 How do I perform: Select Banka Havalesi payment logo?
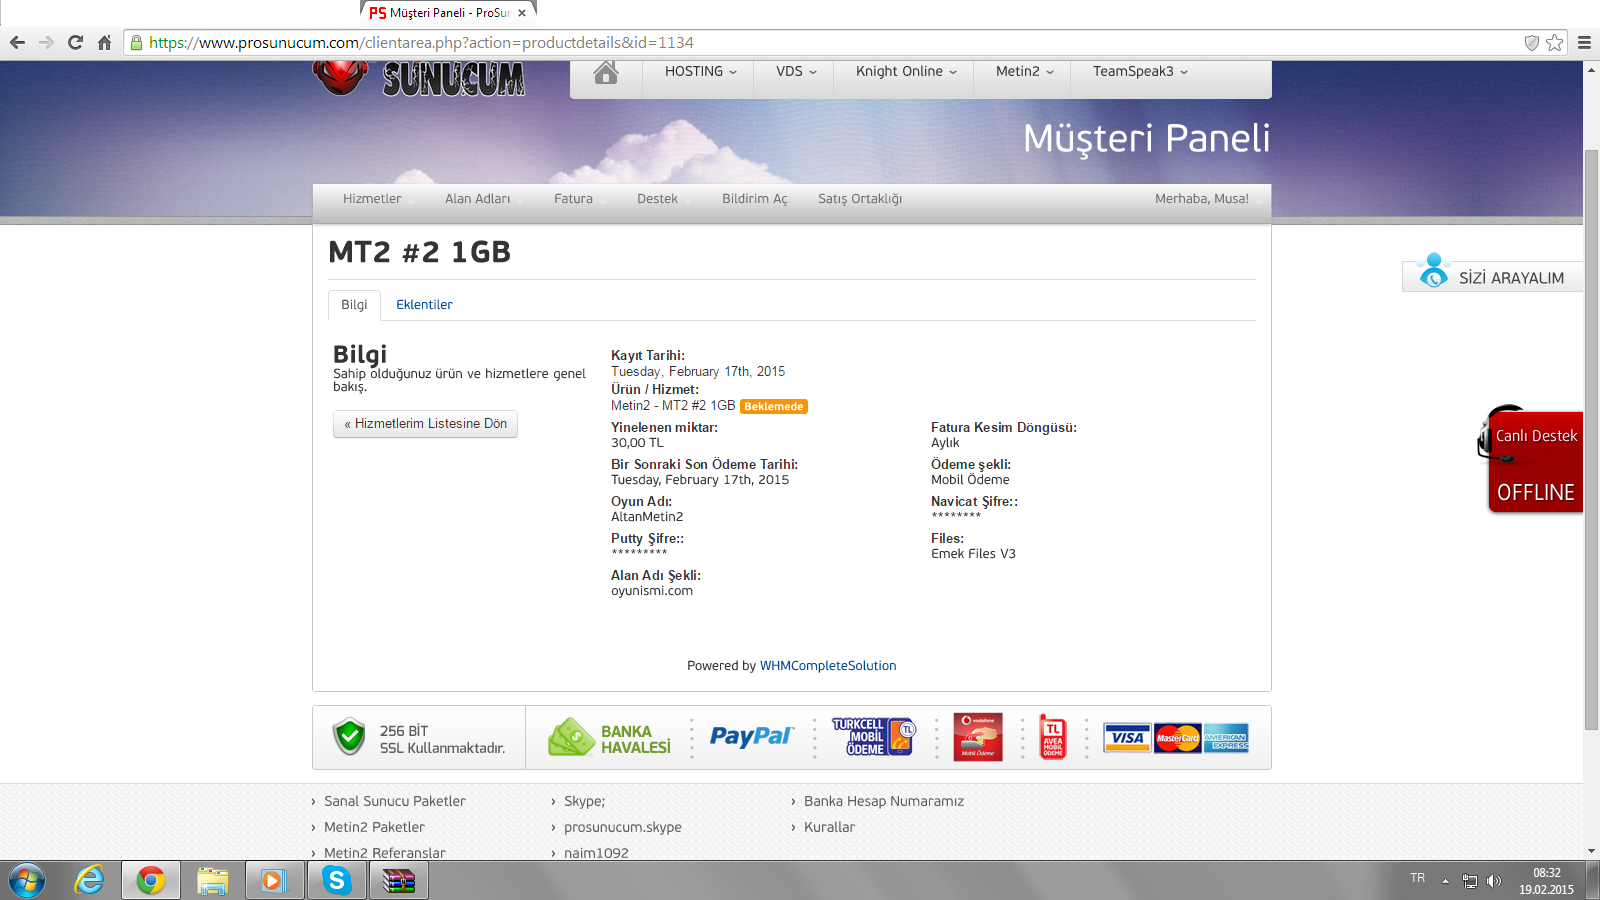pos(609,738)
